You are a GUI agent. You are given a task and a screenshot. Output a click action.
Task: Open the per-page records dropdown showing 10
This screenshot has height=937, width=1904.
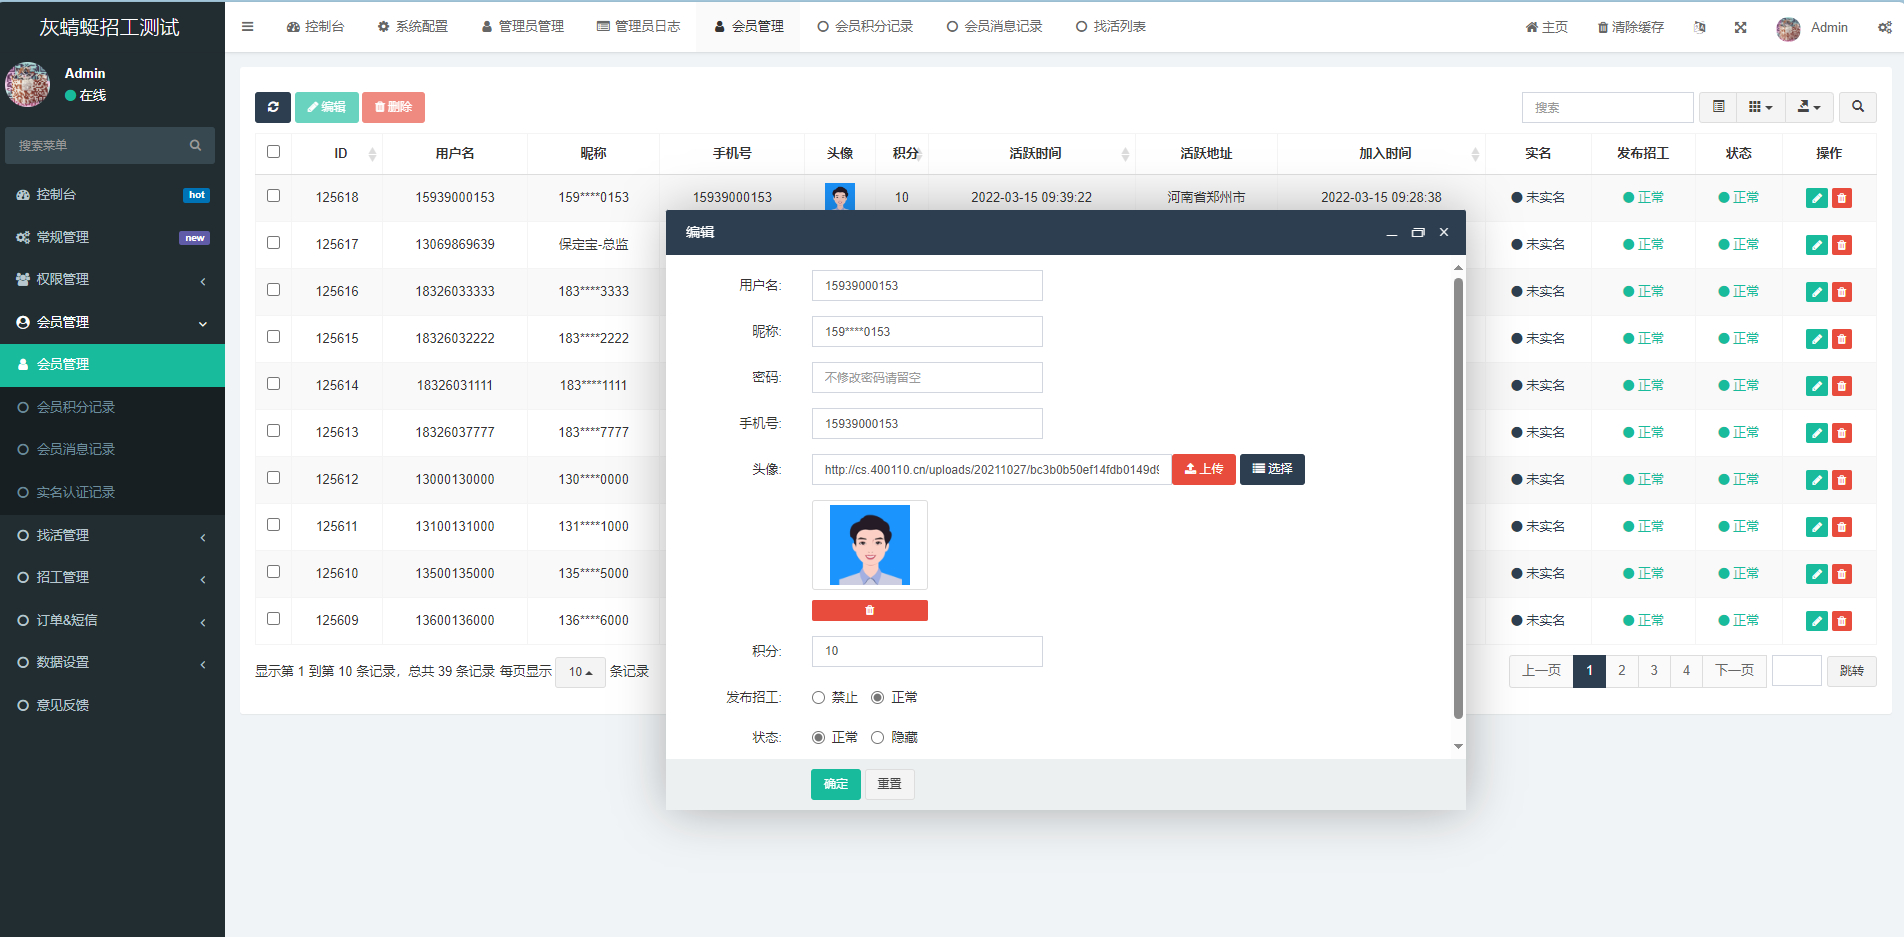(x=580, y=672)
